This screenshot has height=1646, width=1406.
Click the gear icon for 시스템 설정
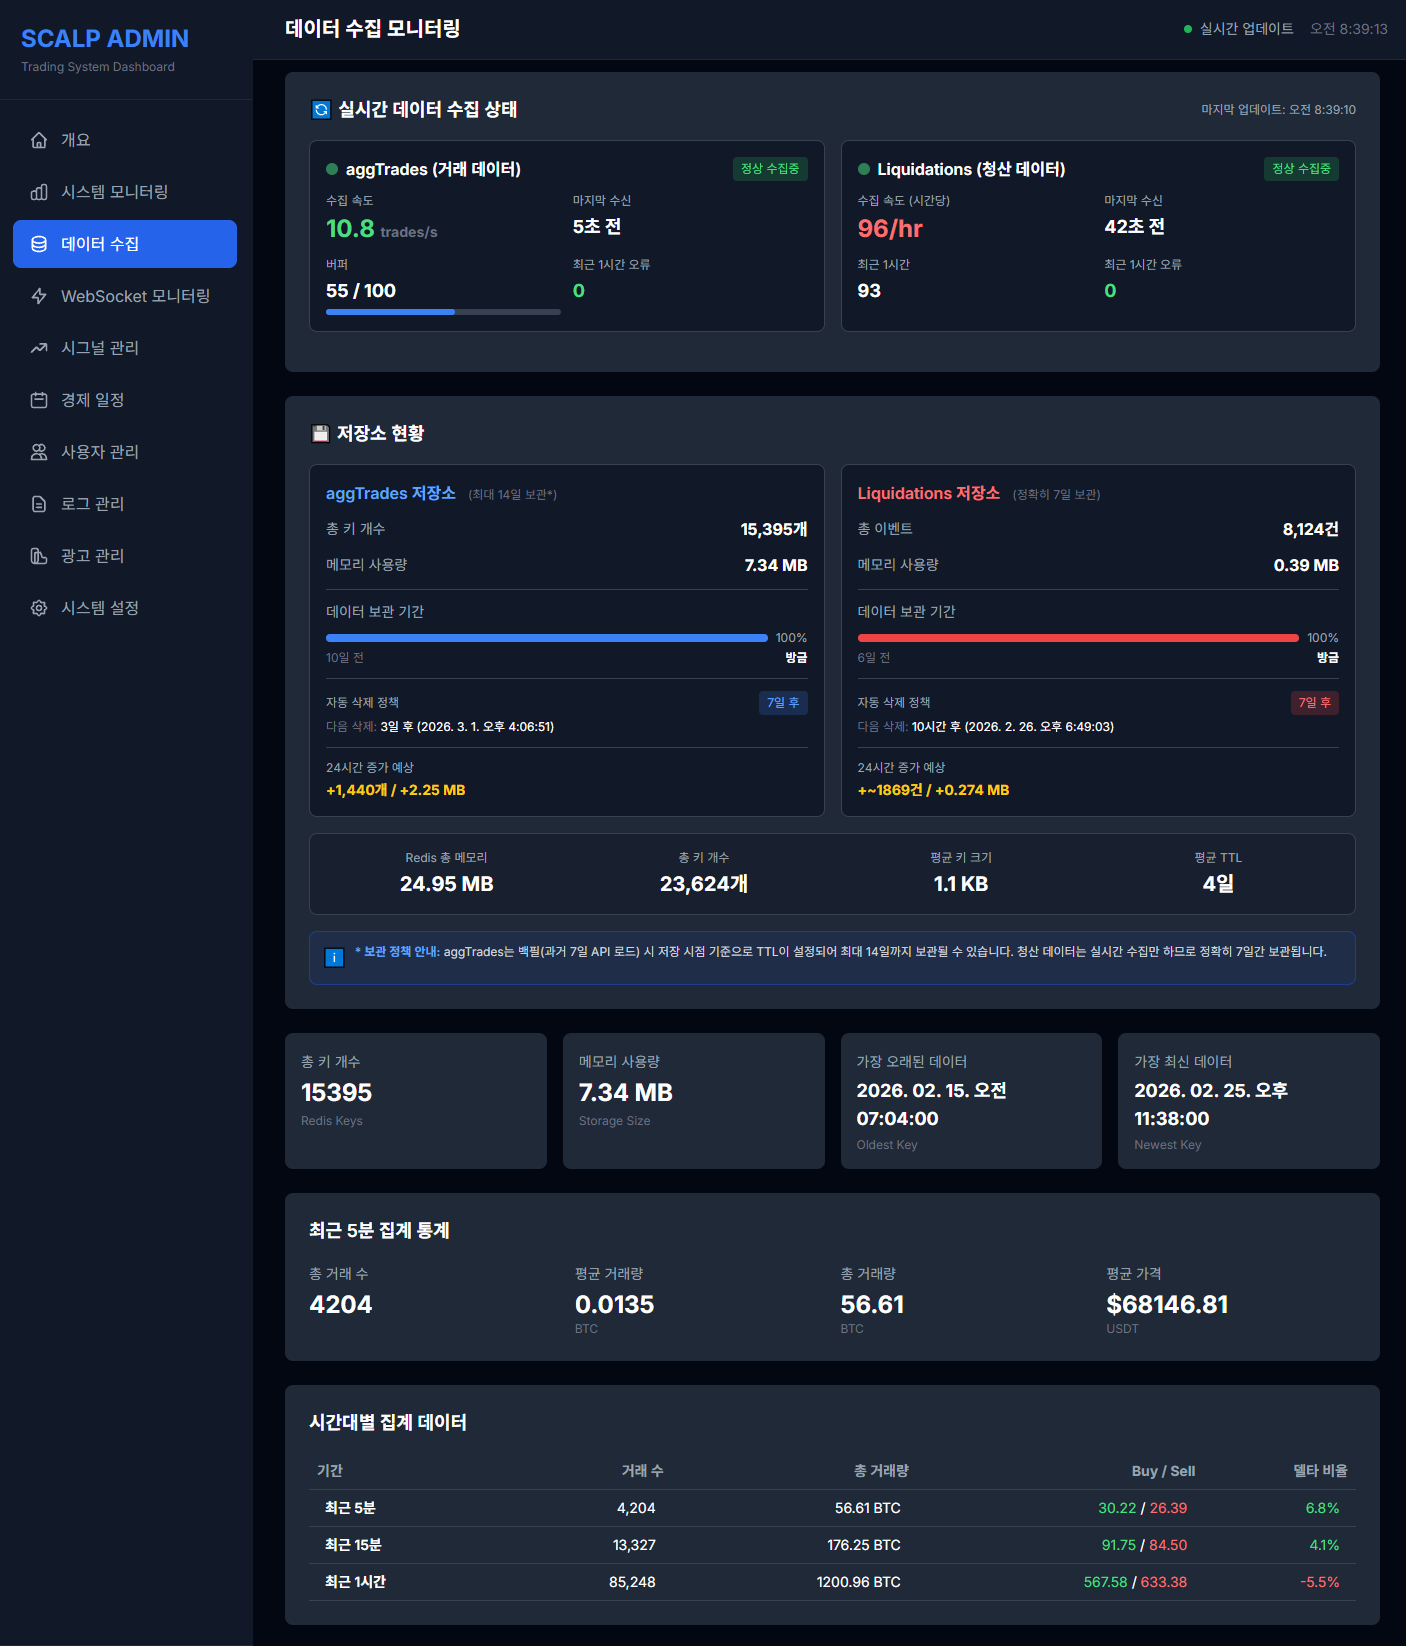[x=39, y=608]
